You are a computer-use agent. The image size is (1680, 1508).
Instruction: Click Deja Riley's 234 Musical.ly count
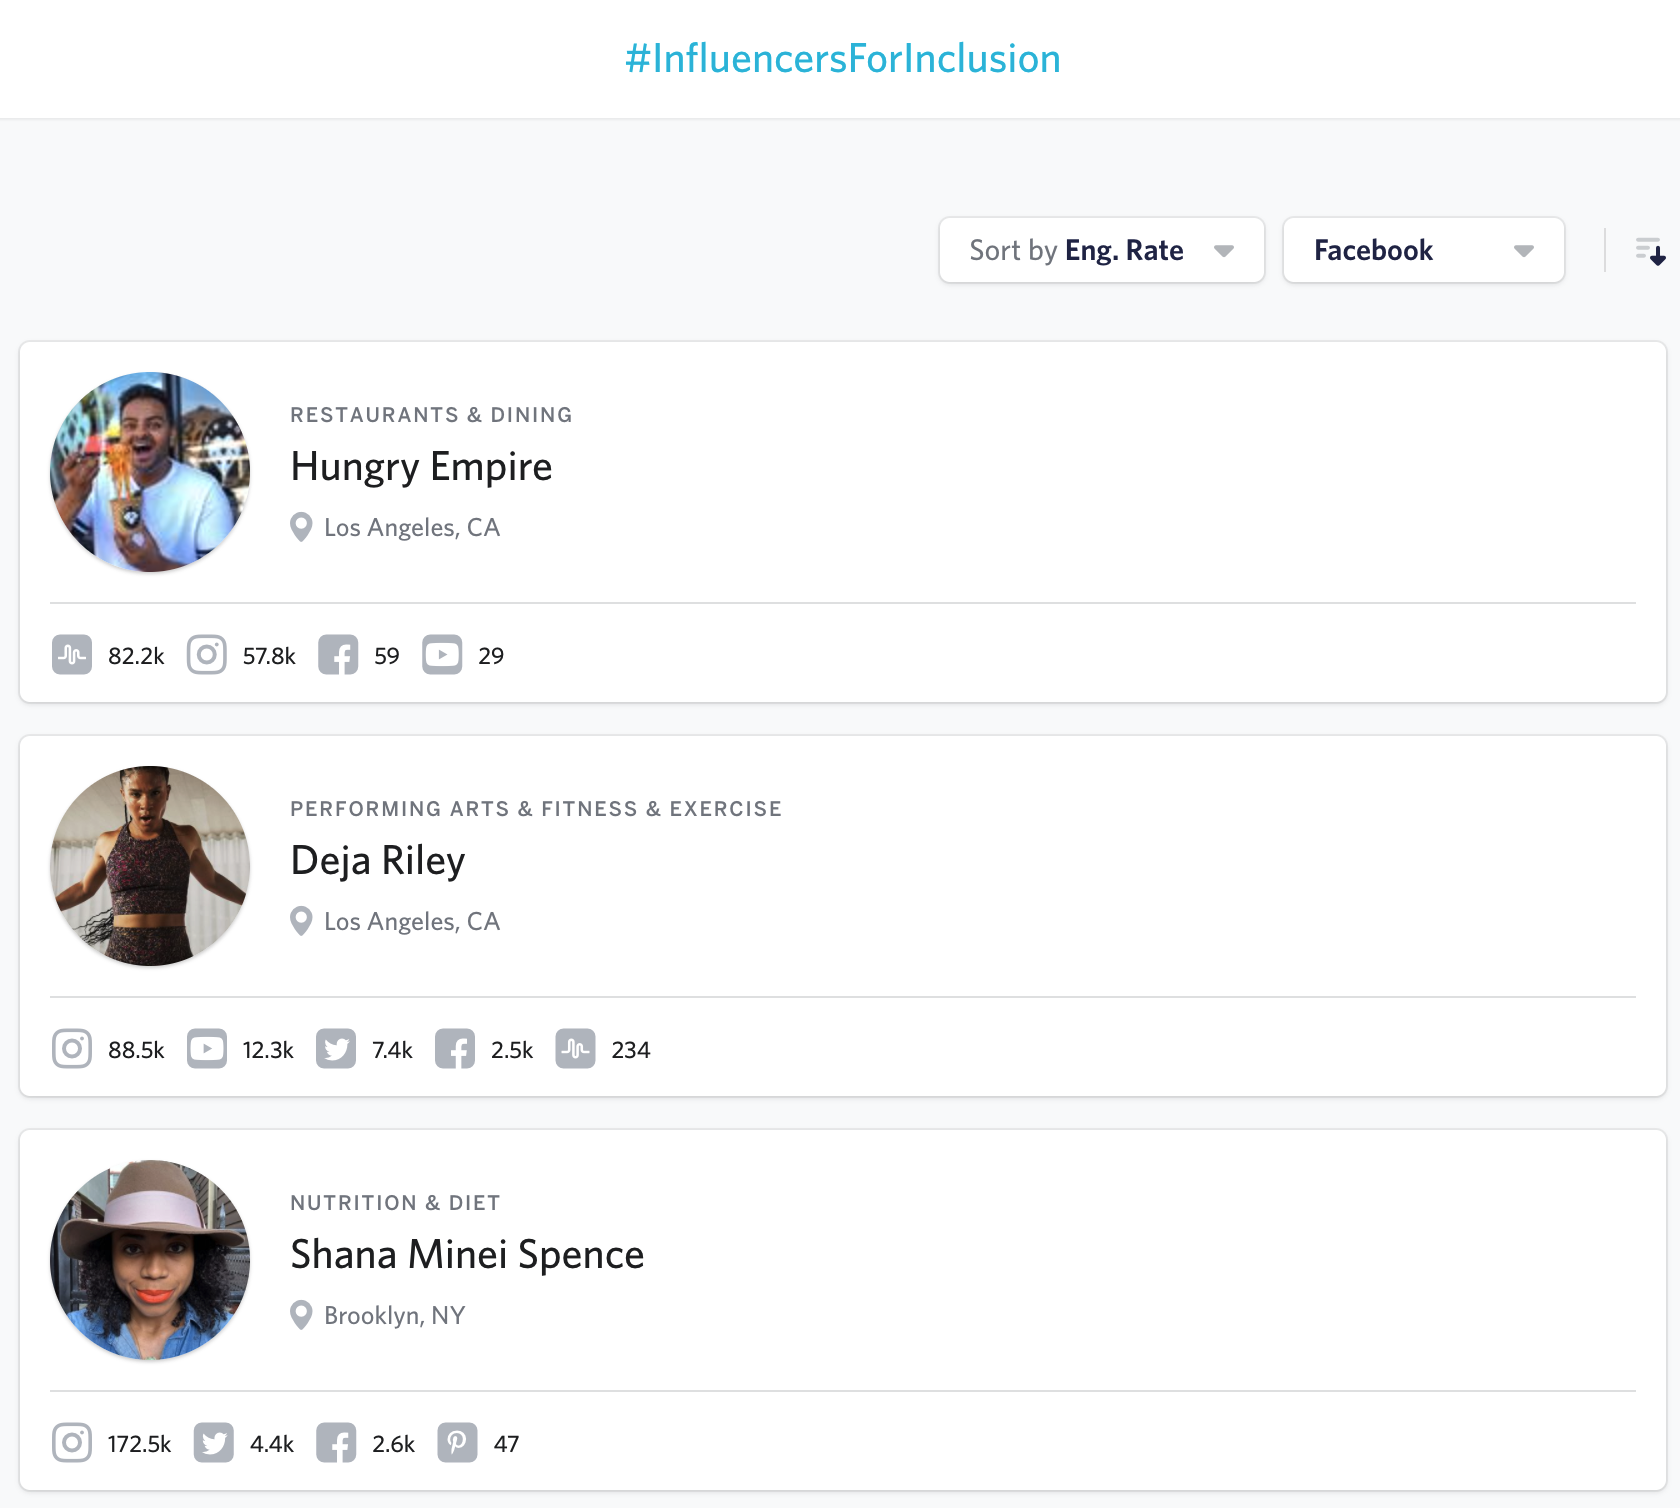[x=631, y=1050]
